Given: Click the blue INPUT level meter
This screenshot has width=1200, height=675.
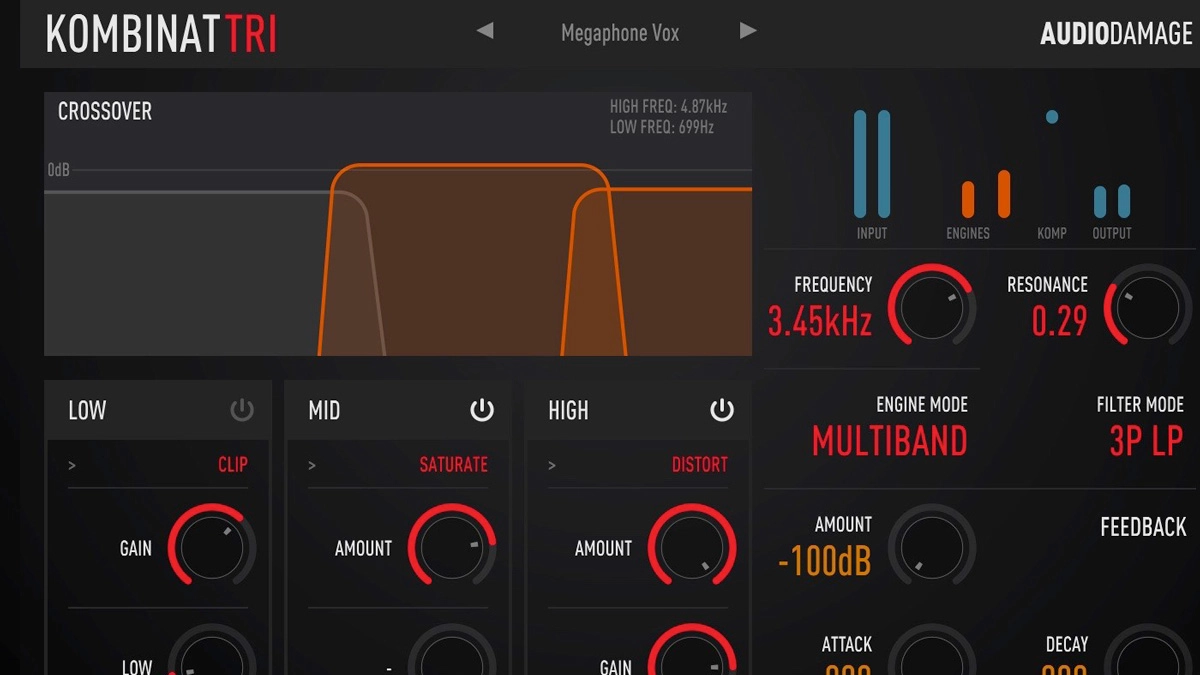Looking at the screenshot, I should pyautogui.click(x=872, y=164).
